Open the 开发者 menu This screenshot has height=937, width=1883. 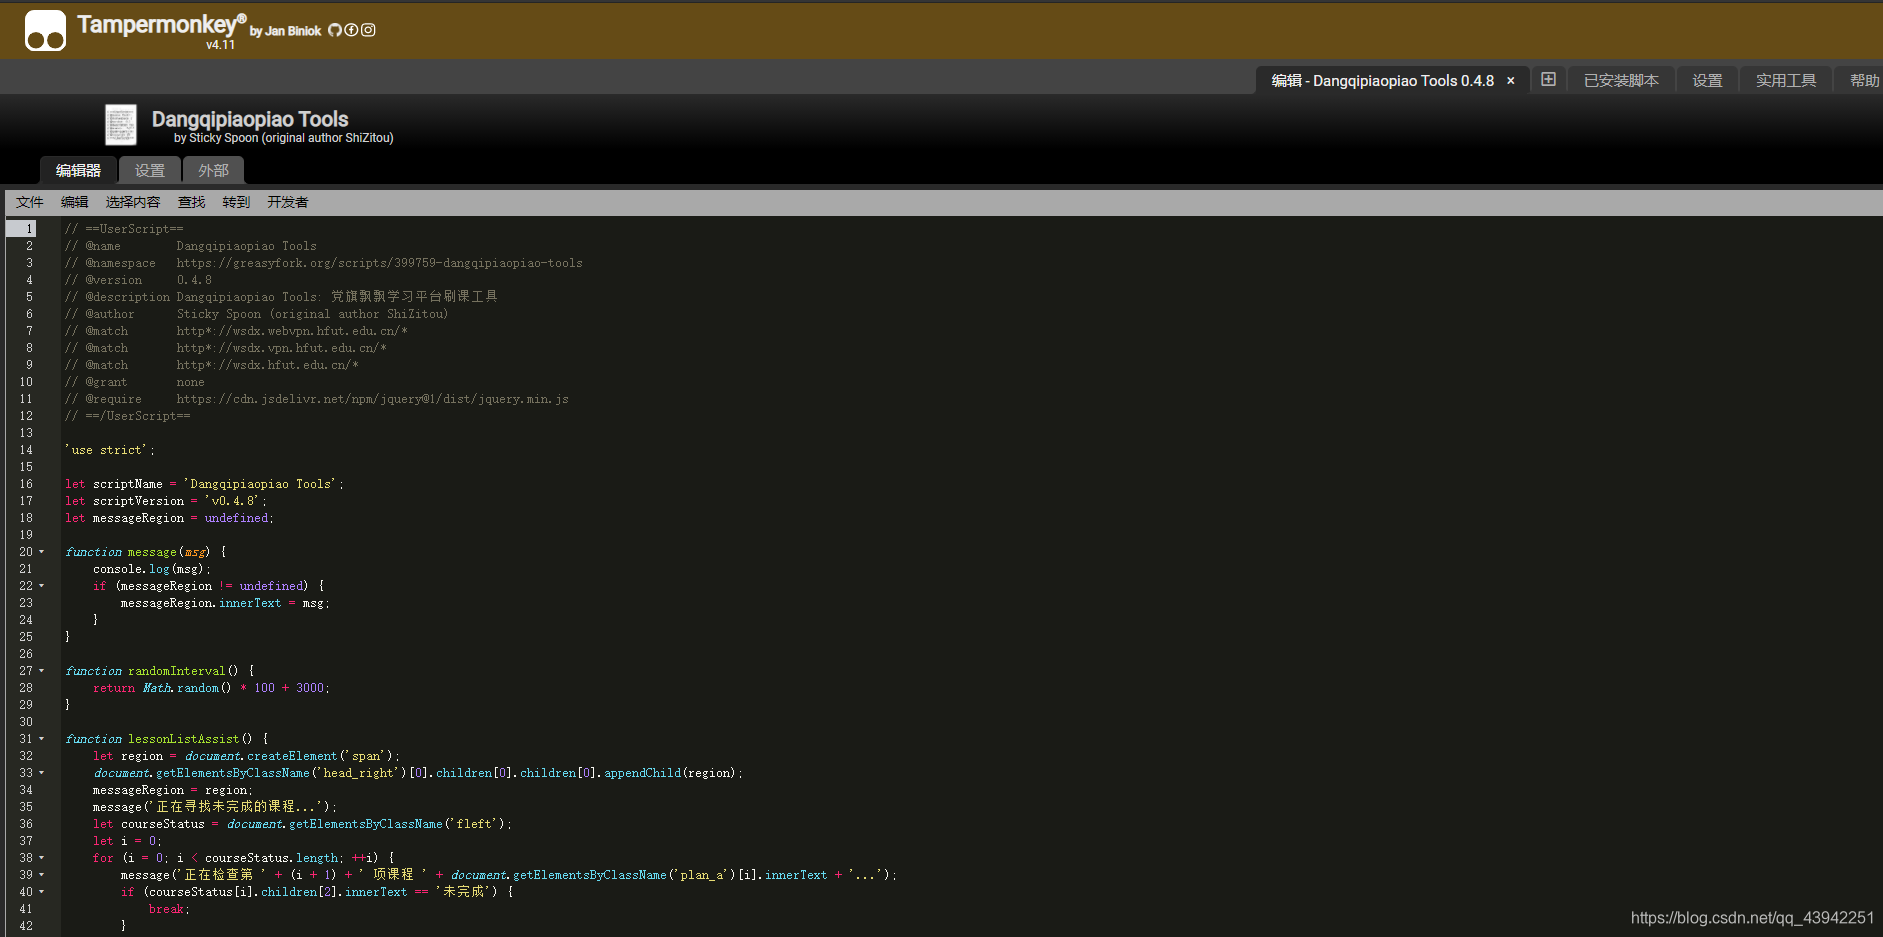click(287, 202)
